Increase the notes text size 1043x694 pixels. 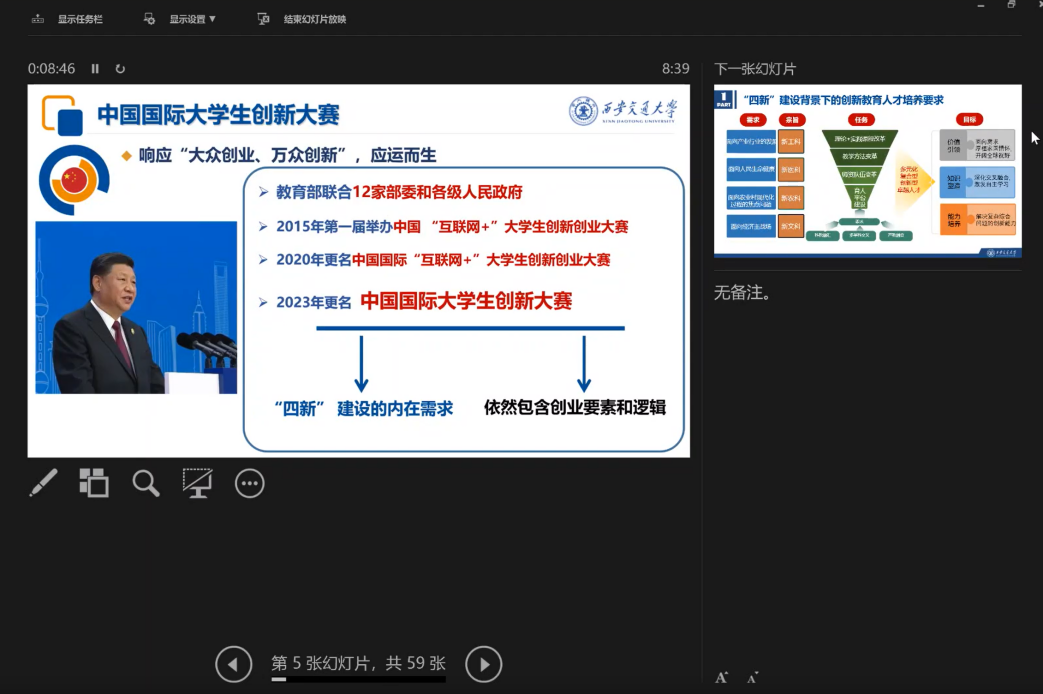(x=722, y=677)
